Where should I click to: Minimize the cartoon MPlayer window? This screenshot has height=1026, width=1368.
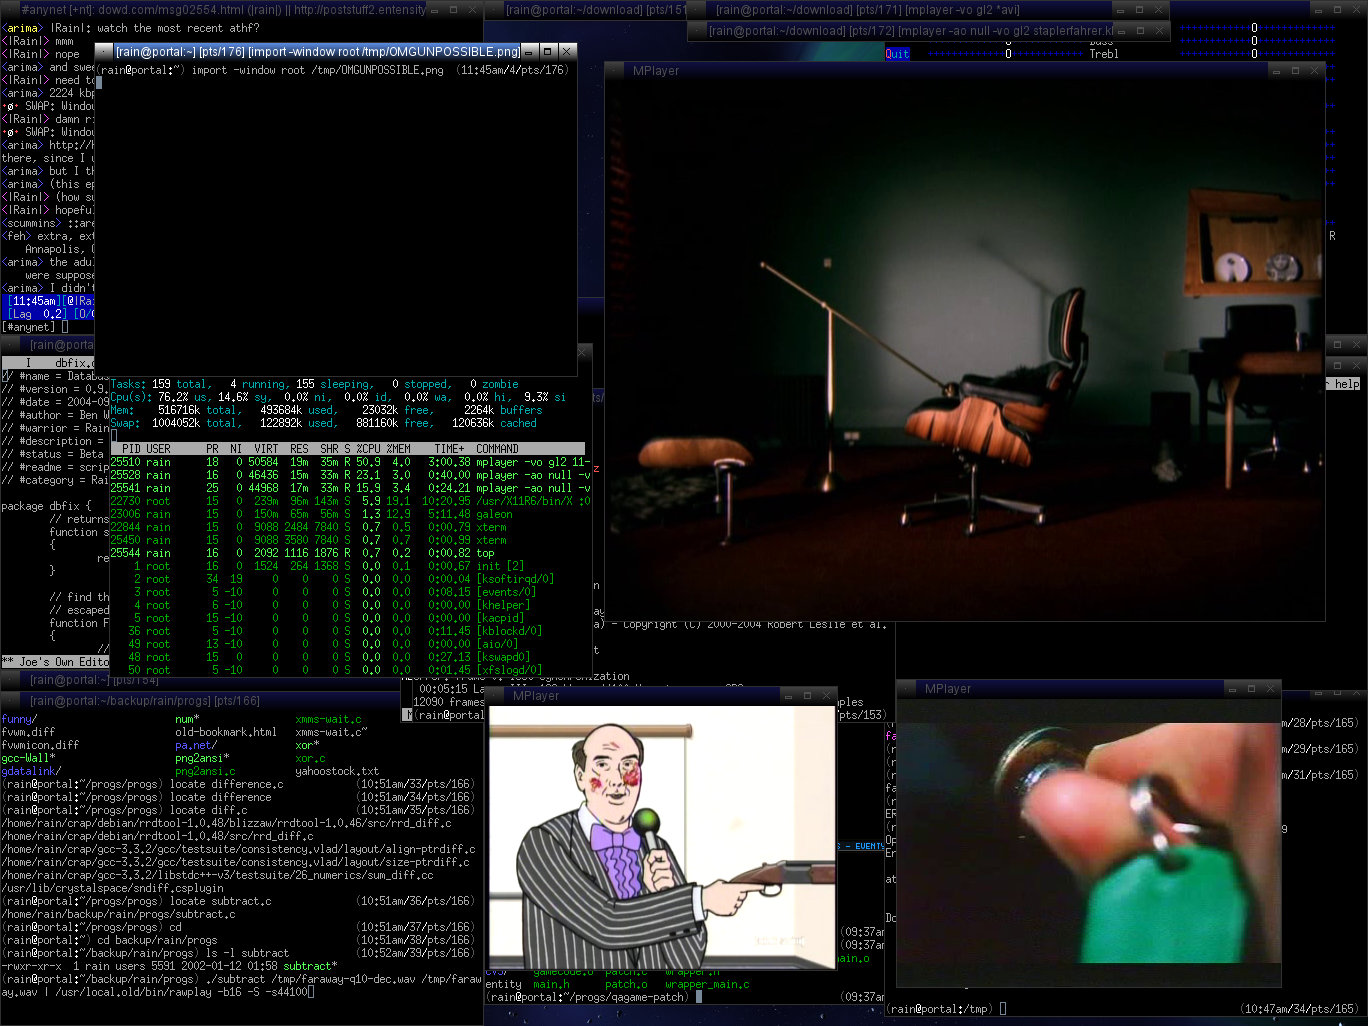point(789,695)
